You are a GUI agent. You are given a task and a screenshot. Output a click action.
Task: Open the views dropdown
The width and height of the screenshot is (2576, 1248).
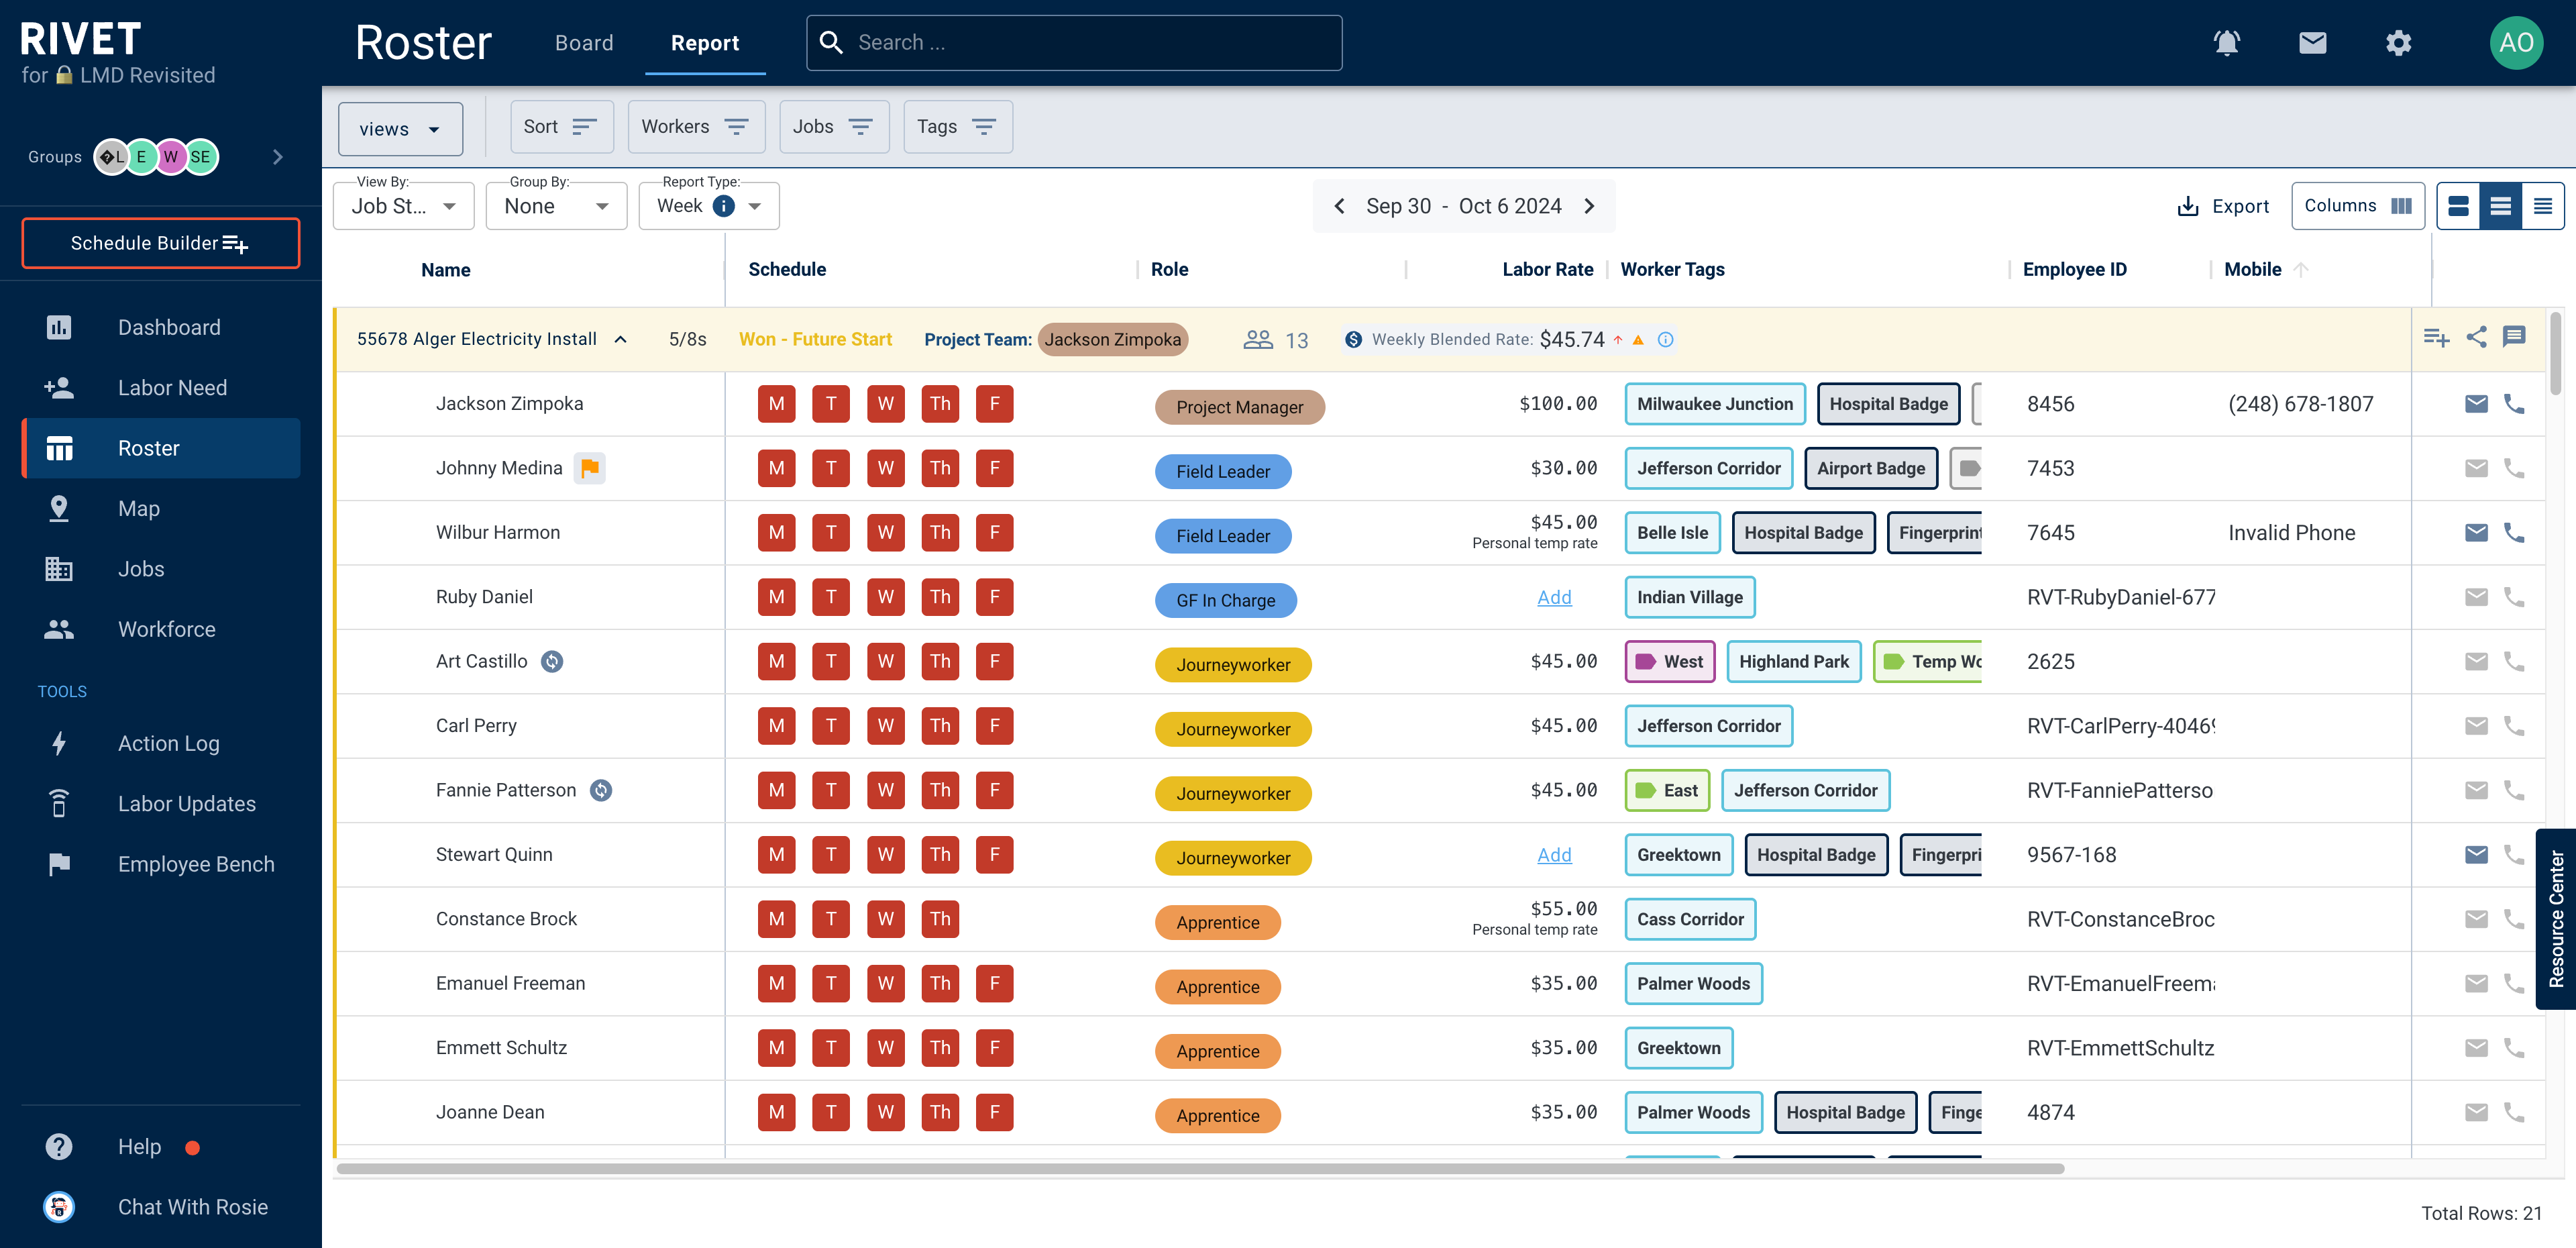tap(400, 129)
